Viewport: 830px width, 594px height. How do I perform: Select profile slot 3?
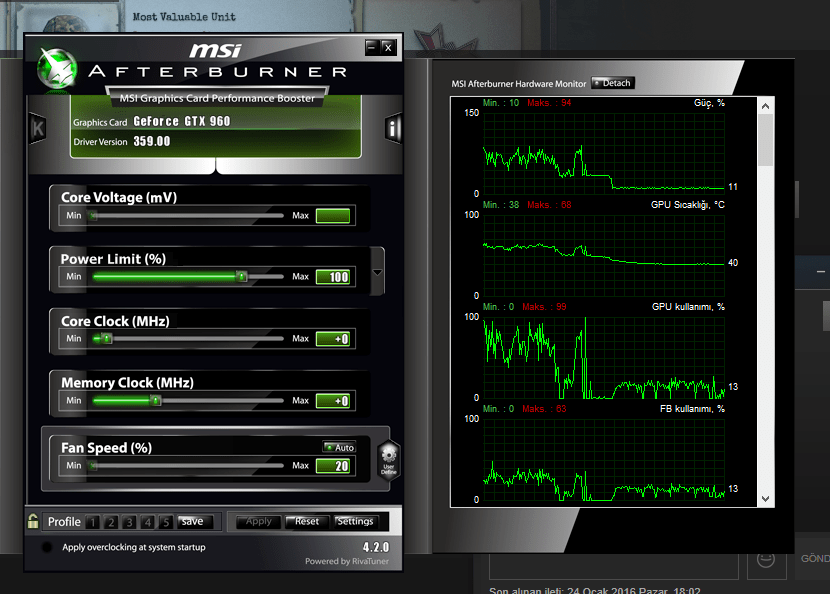pos(129,522)
